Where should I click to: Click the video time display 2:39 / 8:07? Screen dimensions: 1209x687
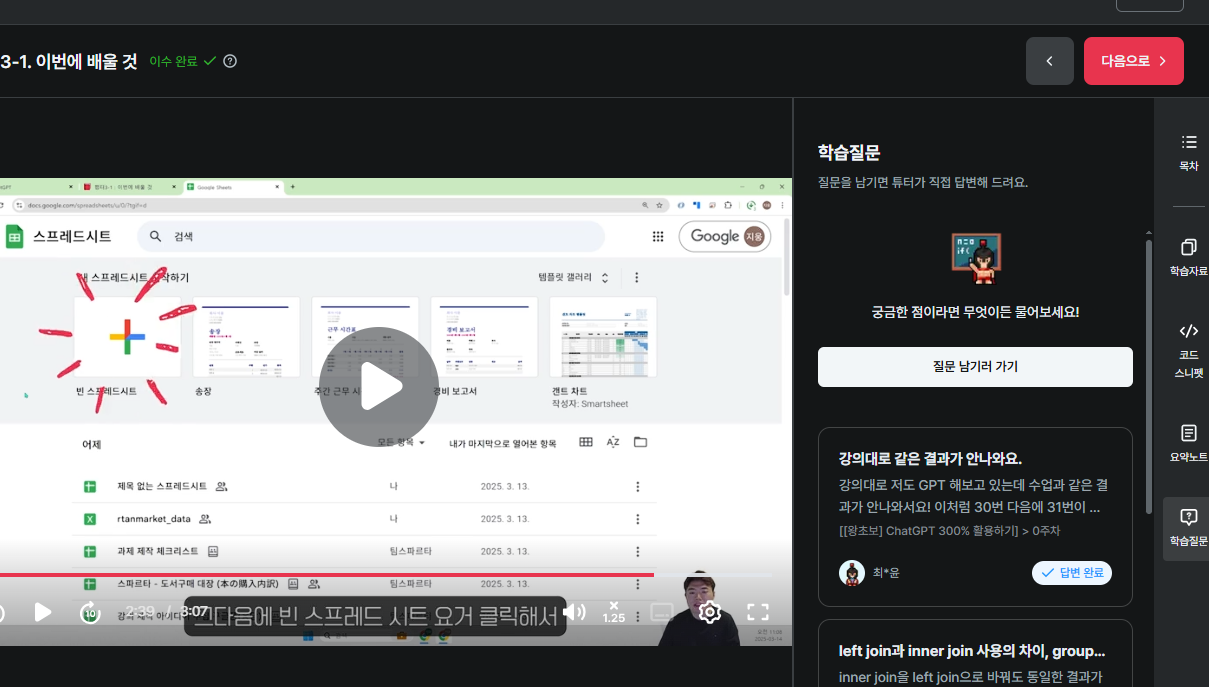coord(167,612)
